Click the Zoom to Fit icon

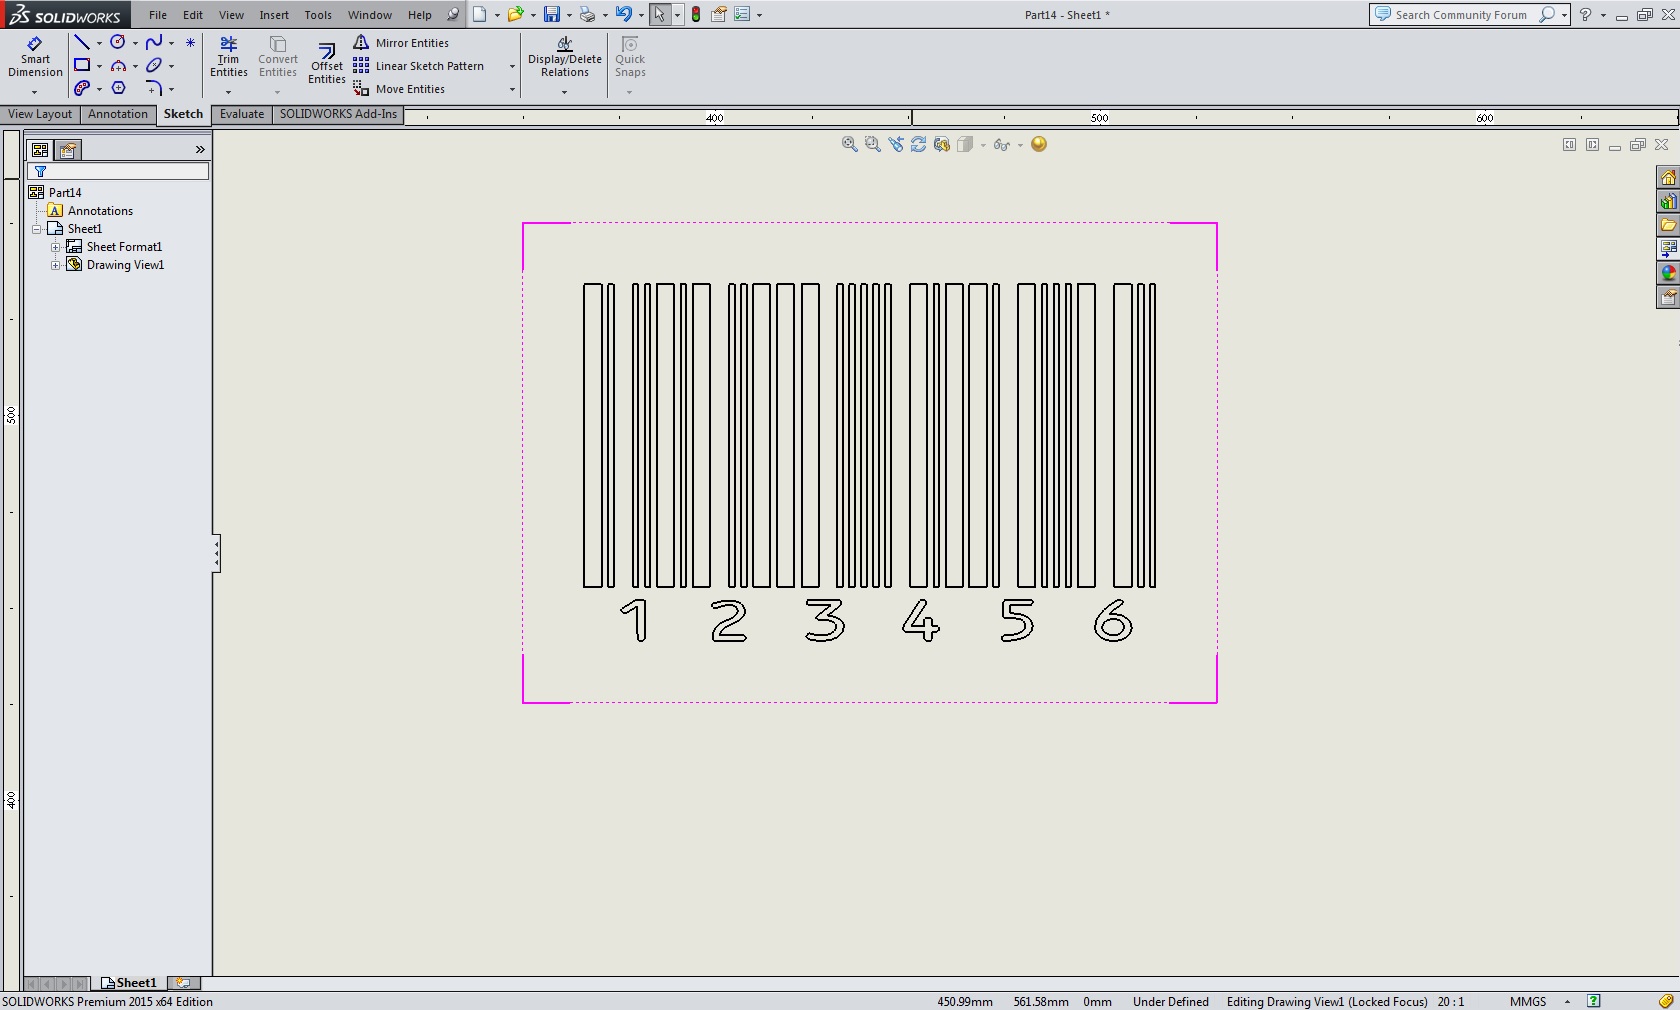849,145
